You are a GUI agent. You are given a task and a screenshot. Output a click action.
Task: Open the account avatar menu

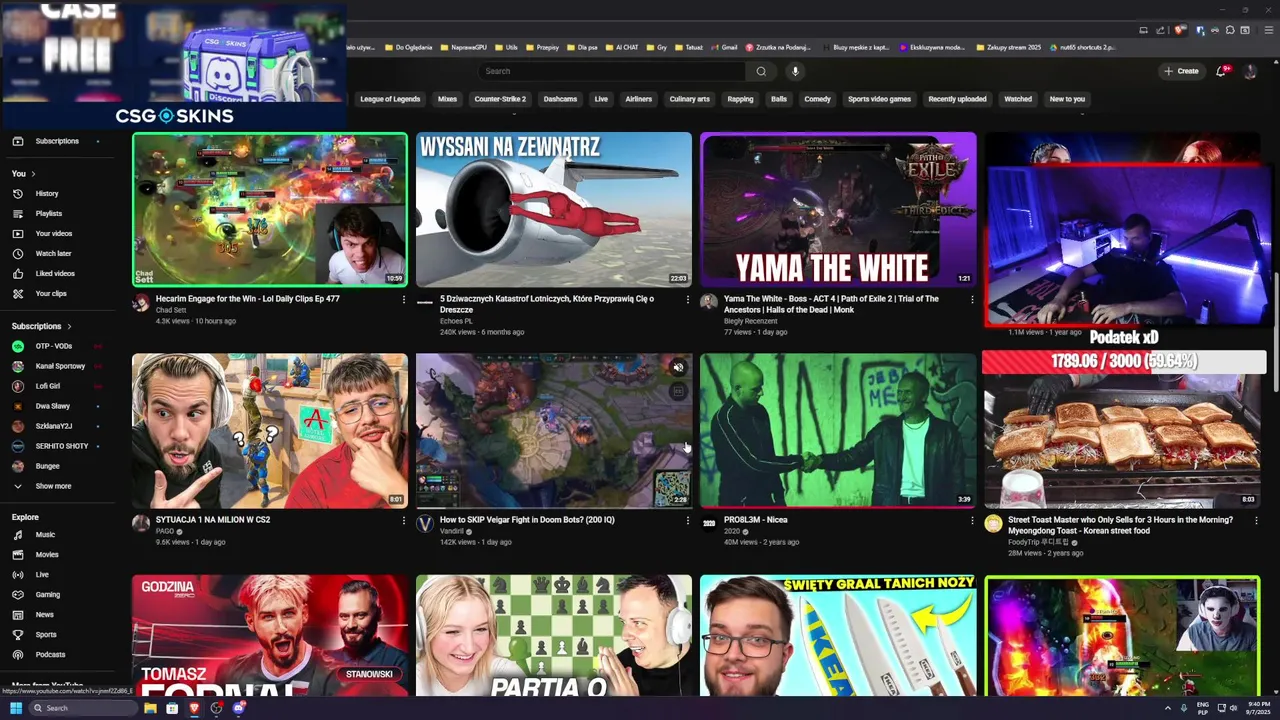pyautogui.click(x=1250, y=71)
